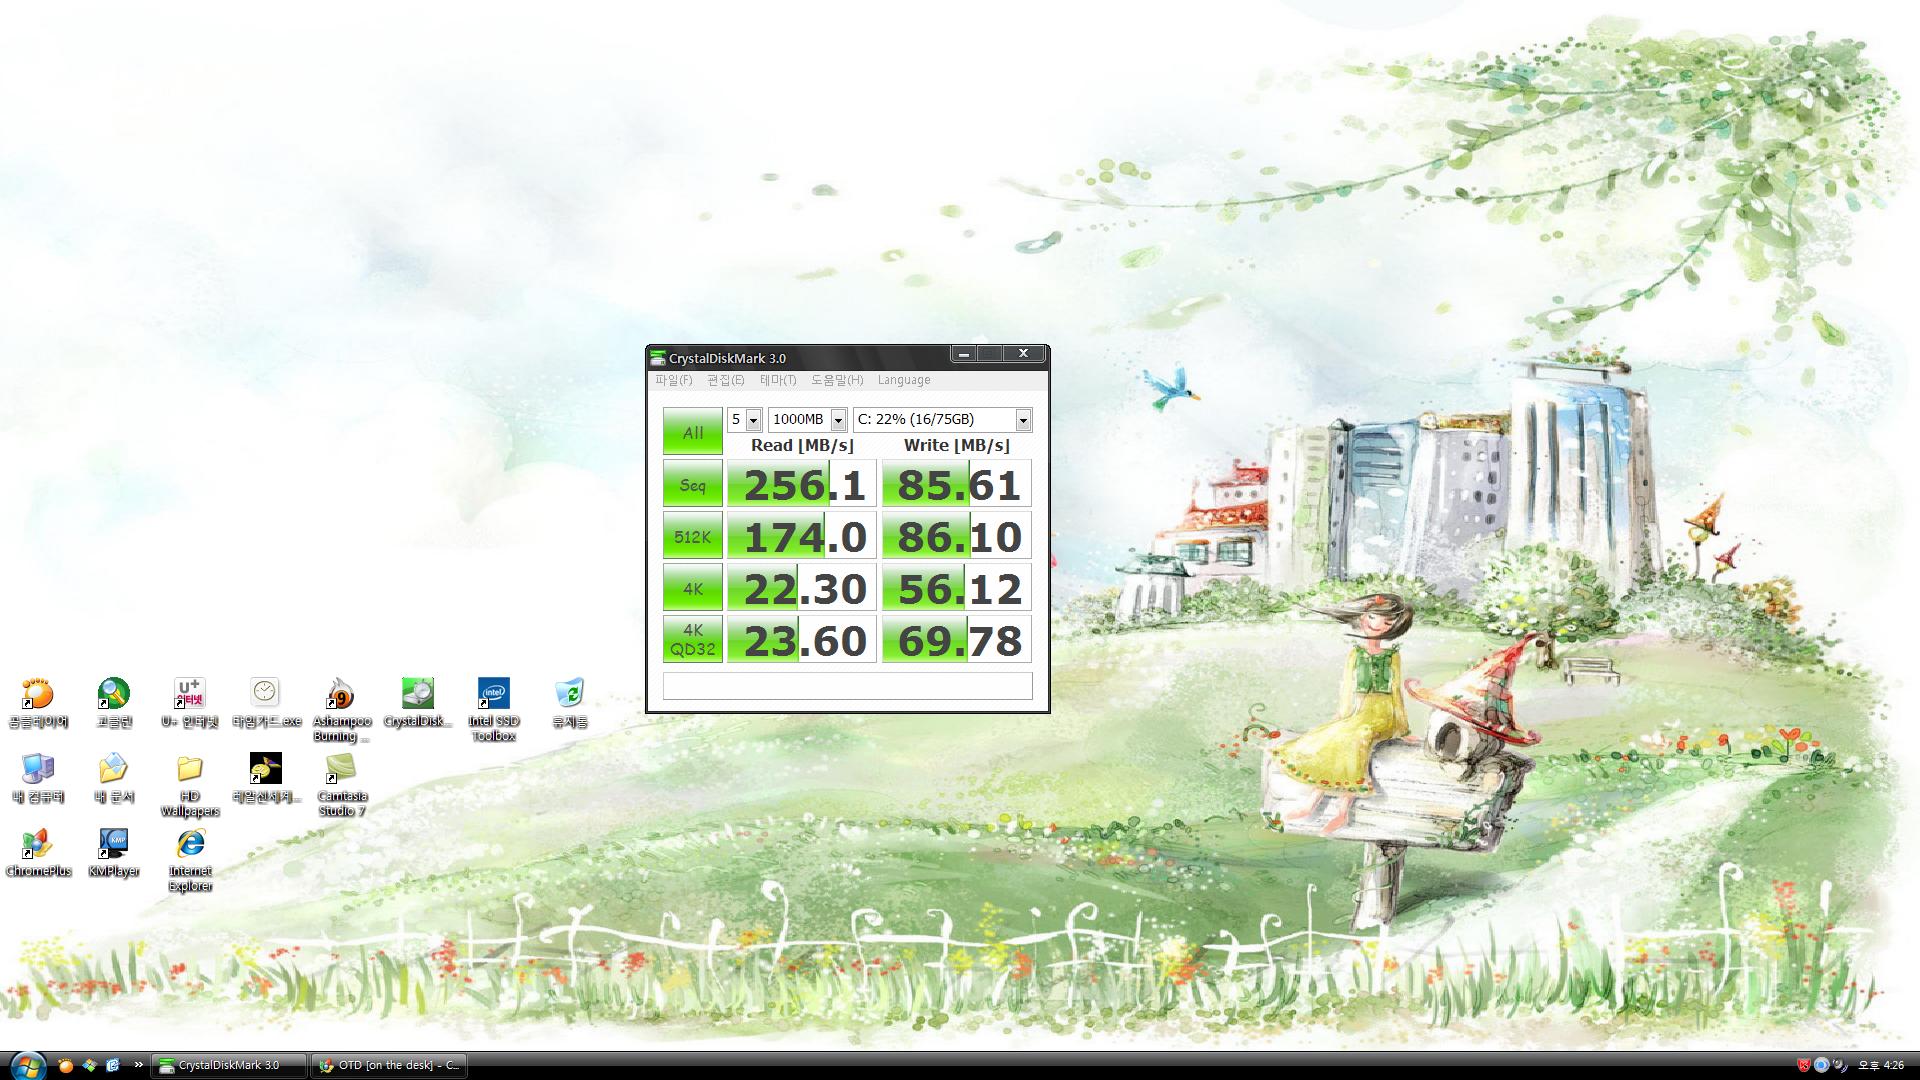The image size is (1920, 1080).
Task: Launch the U+ 인터넷 desktop shortcut
Action: click(x=190, y=702)
